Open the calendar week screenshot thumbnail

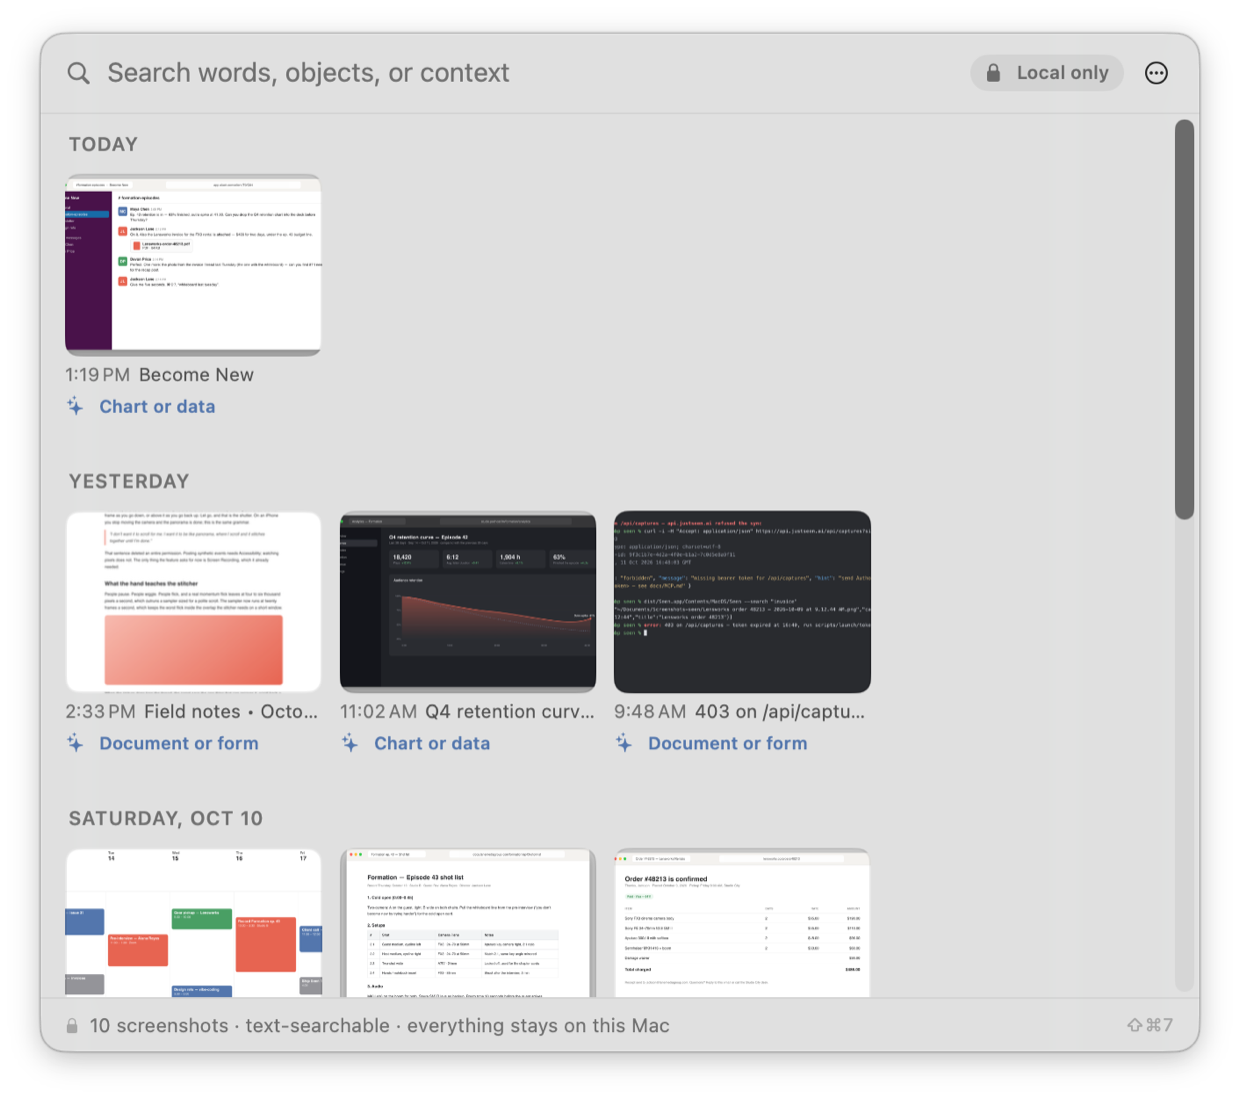coord(193,923)
